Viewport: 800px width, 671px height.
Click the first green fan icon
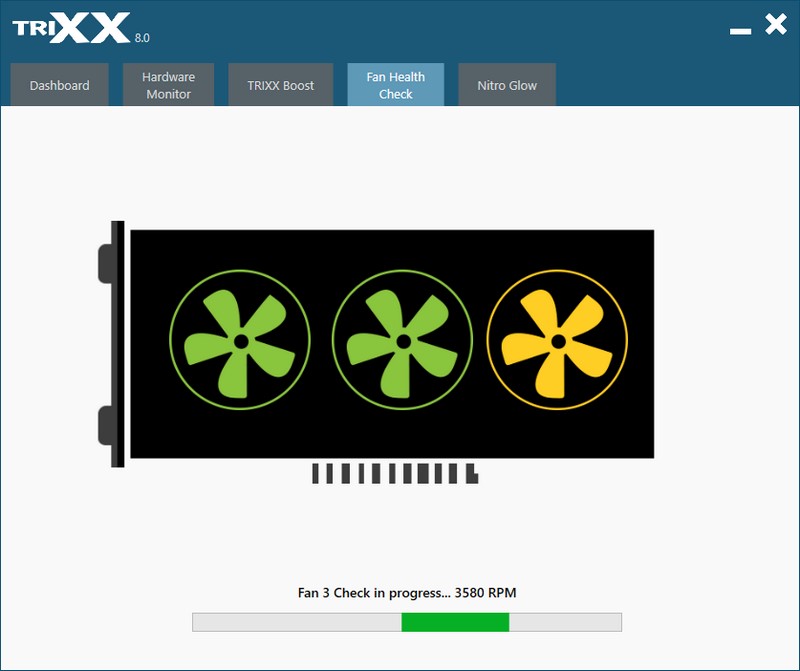tap(240, 340)
